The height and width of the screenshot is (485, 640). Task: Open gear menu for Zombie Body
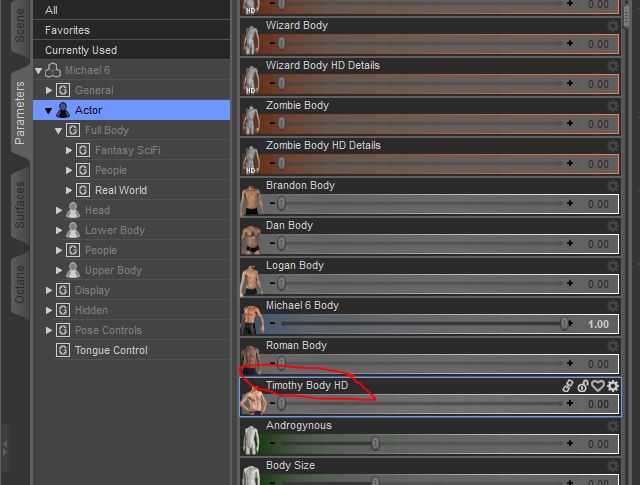point(613,106)
